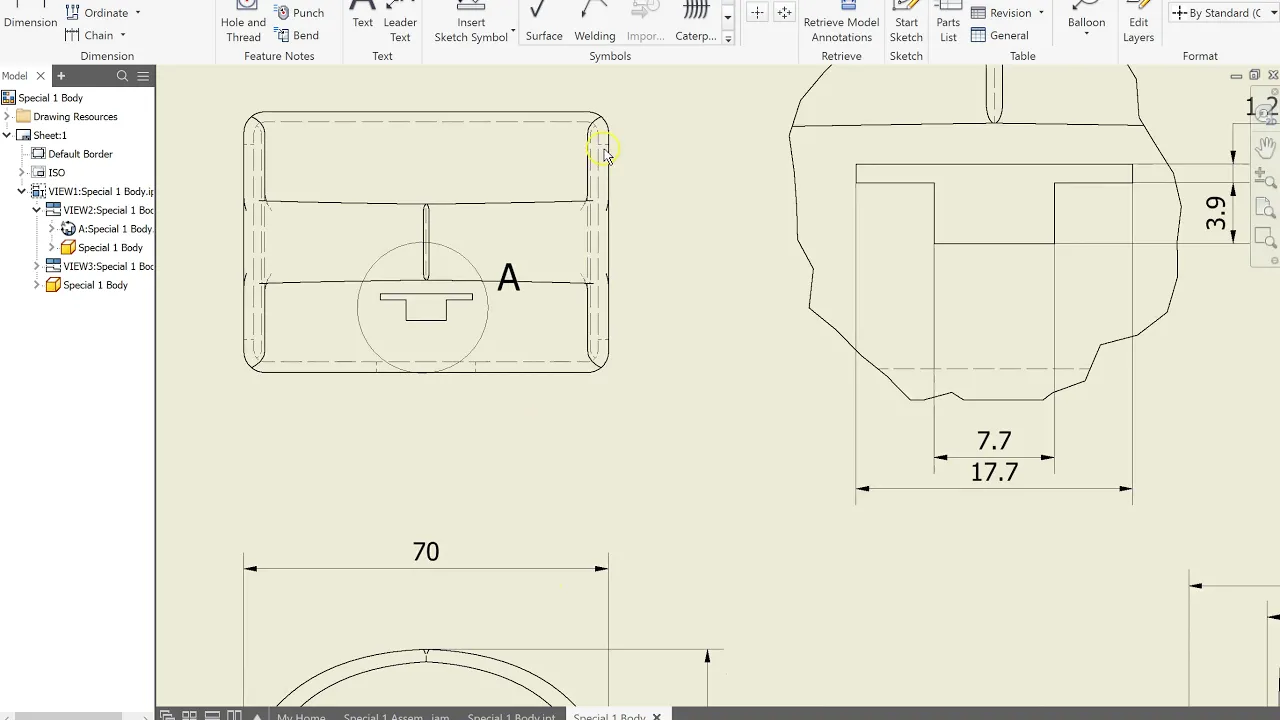The width and height of the screenshot is (1280, 720).
Task: Expand VIEW3:Special 1 Body node
Action: click(x=37, y=266)
